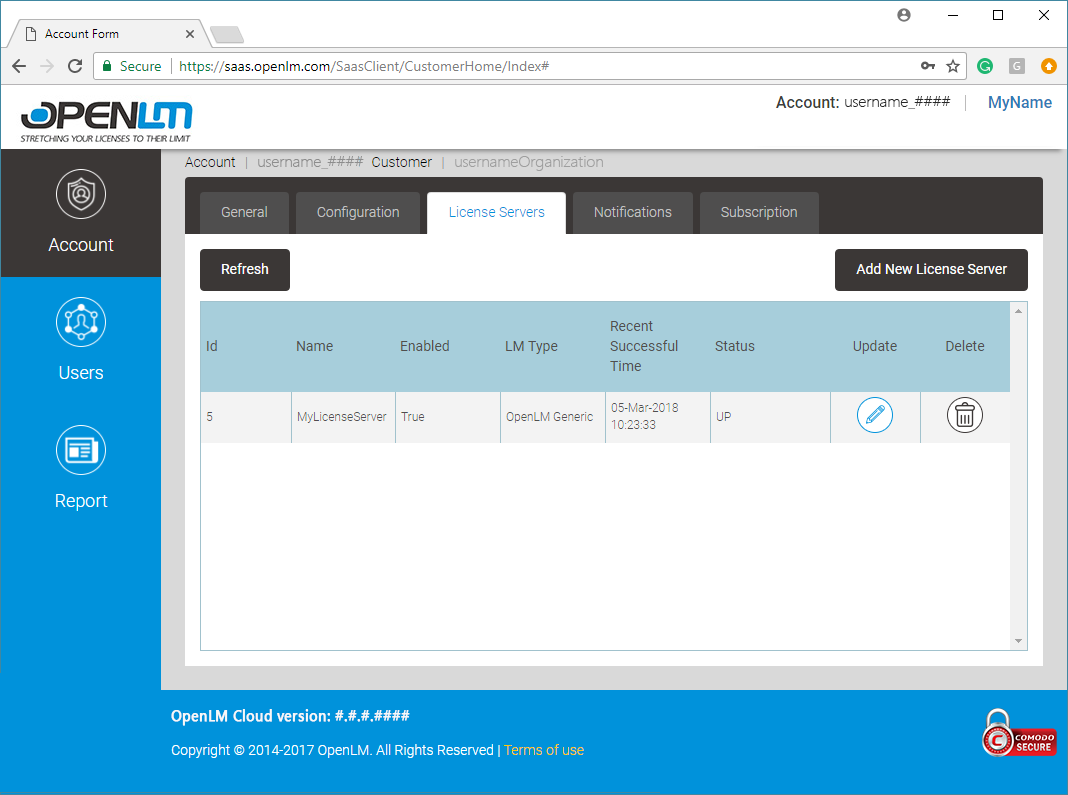
Task: Click the trash Delete icon for MyLicenseServer
Action: 964,415
